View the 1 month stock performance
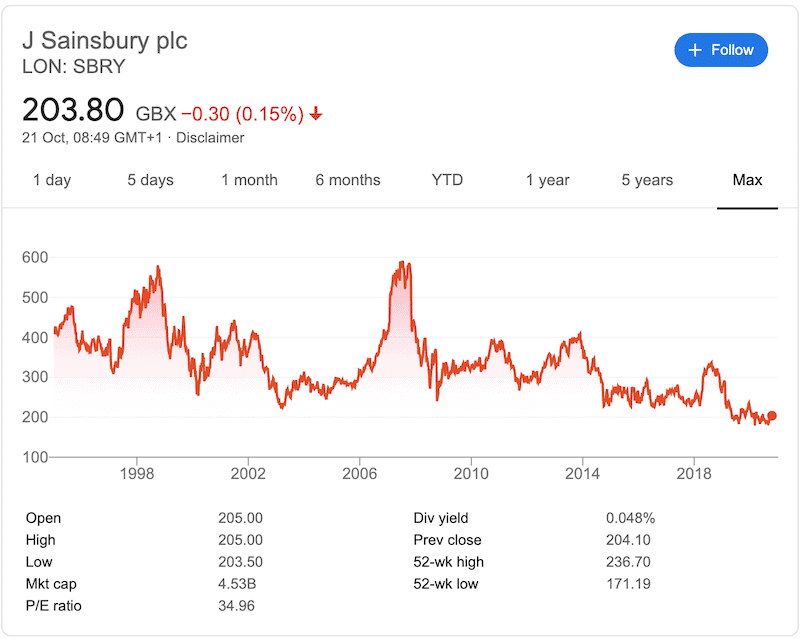 pos(249,180)
